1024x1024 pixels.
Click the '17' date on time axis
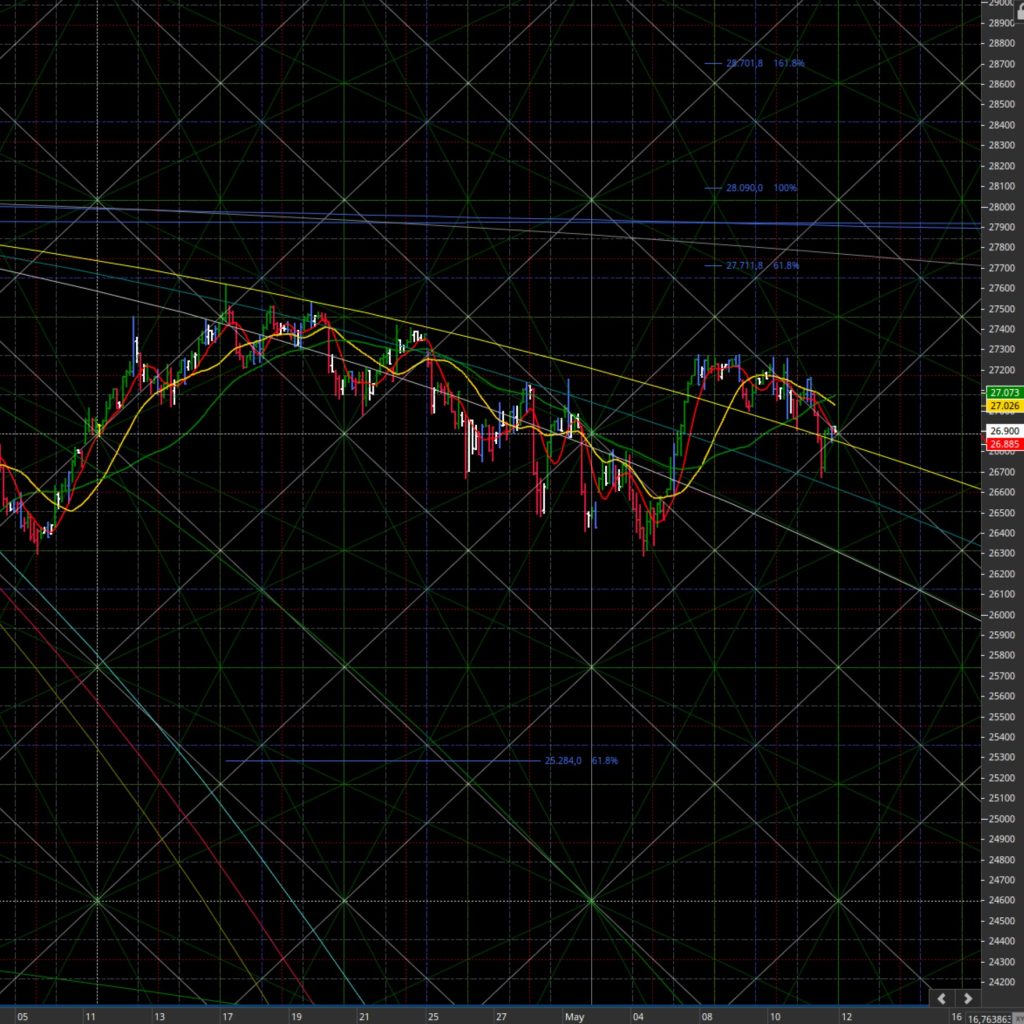(x=227, y=1017)
